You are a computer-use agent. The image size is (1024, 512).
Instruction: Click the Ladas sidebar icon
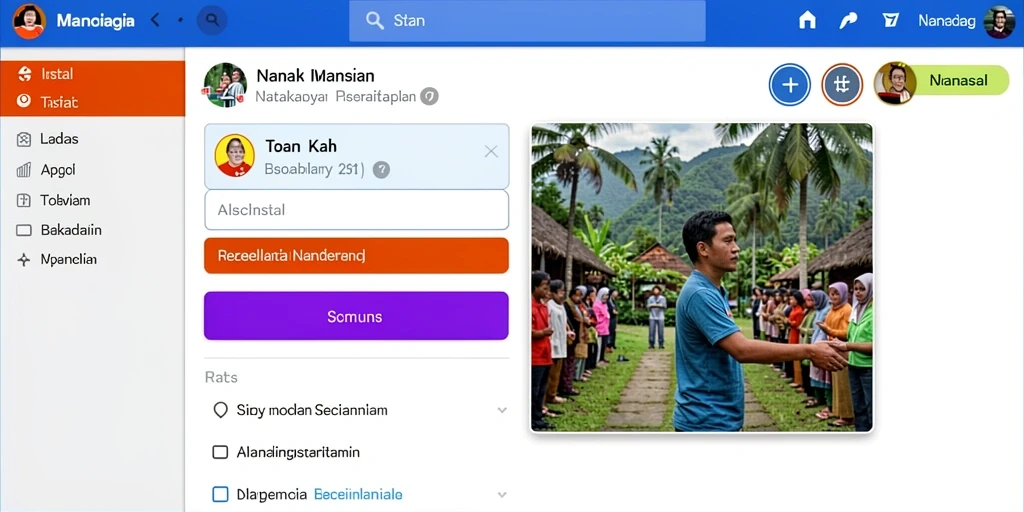(24, 139)
